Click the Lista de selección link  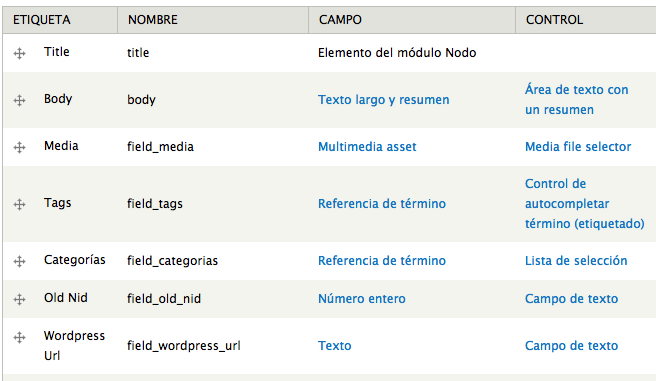point(576,261)
